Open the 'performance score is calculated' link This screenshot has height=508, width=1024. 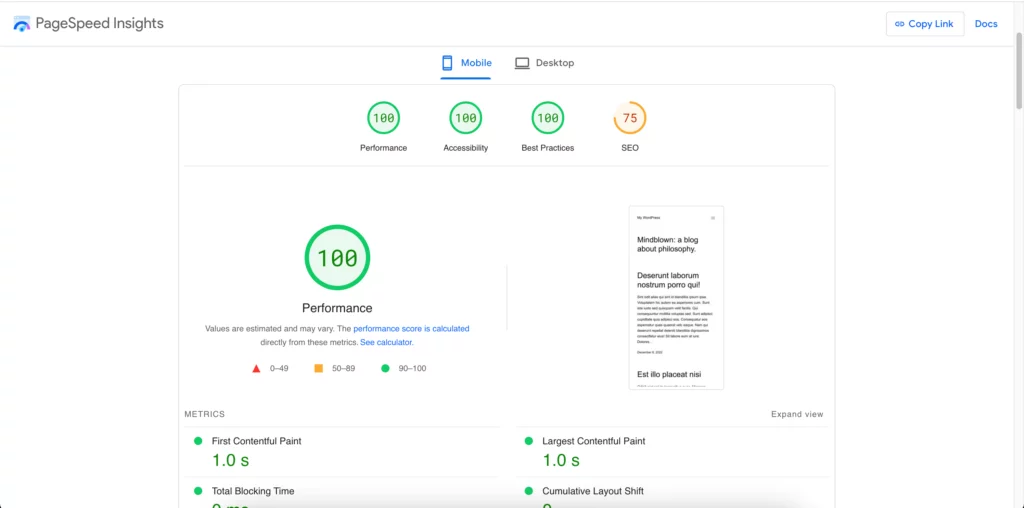click(x=411, y=329)
